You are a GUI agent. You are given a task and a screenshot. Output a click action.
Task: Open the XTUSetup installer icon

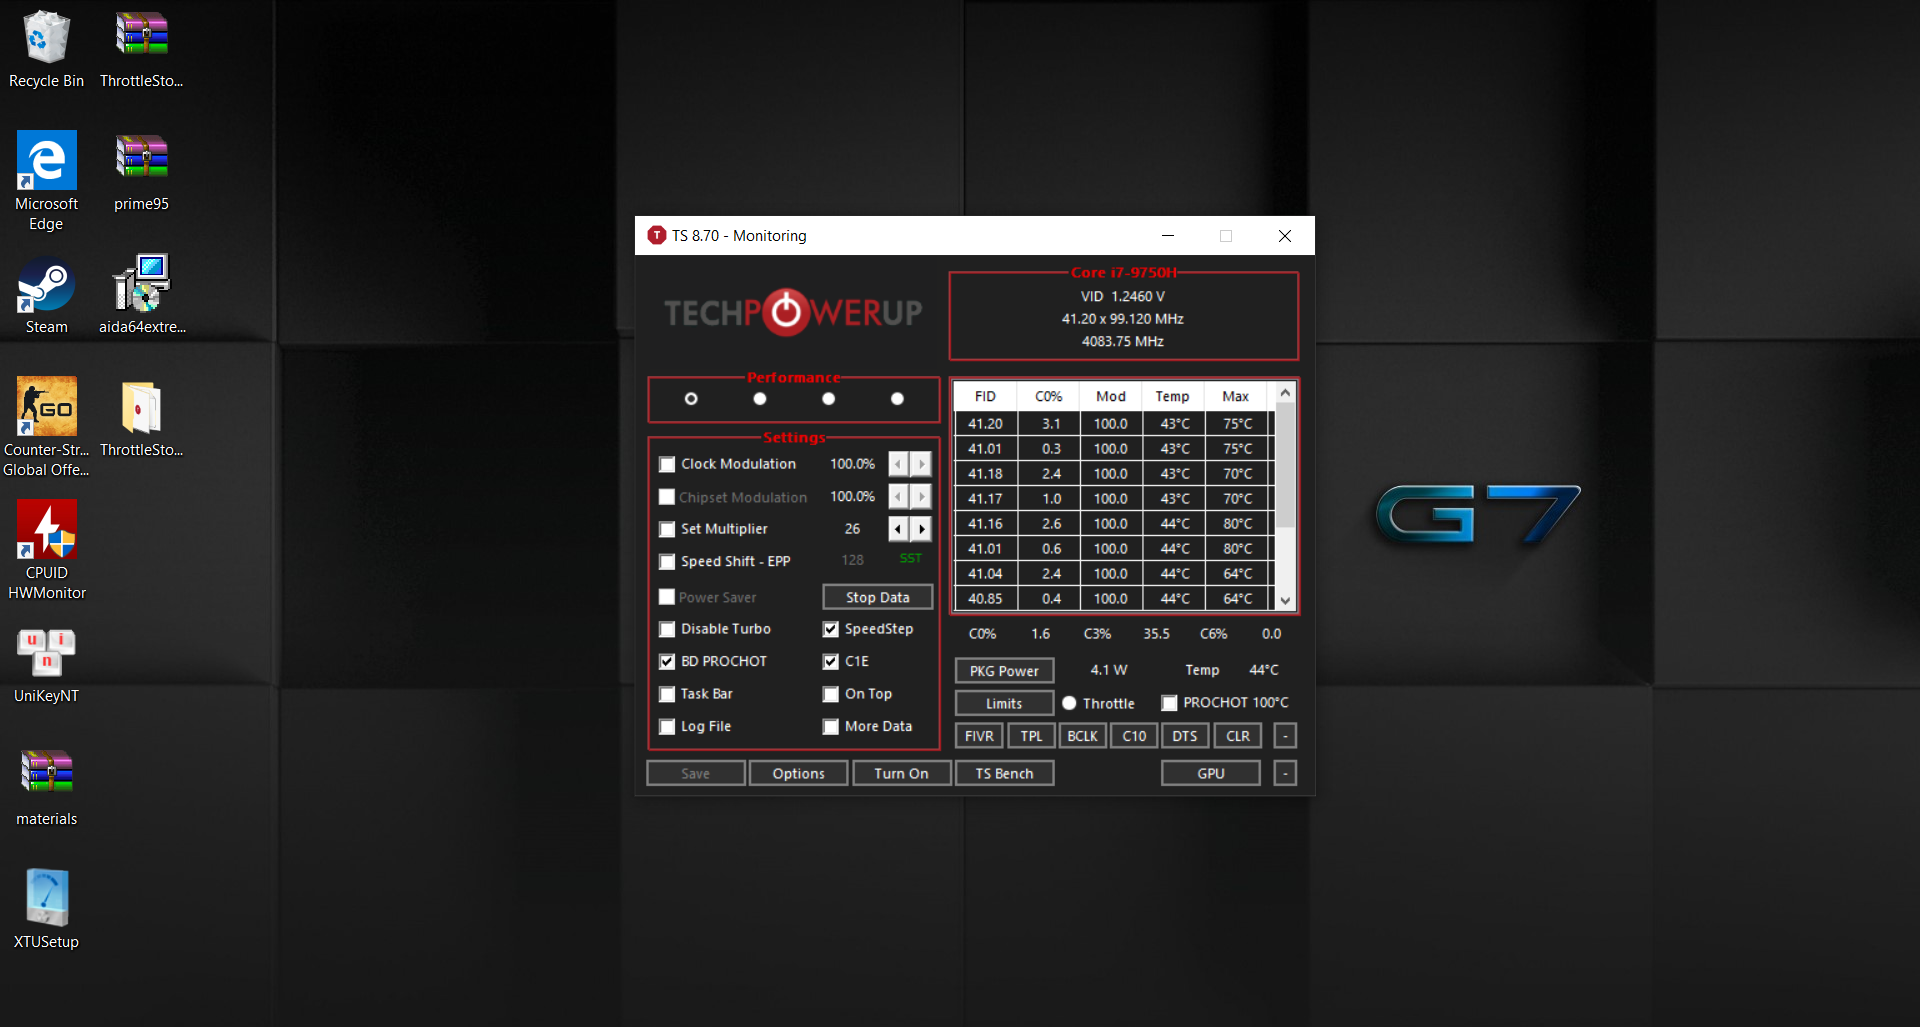click(46, 911)
